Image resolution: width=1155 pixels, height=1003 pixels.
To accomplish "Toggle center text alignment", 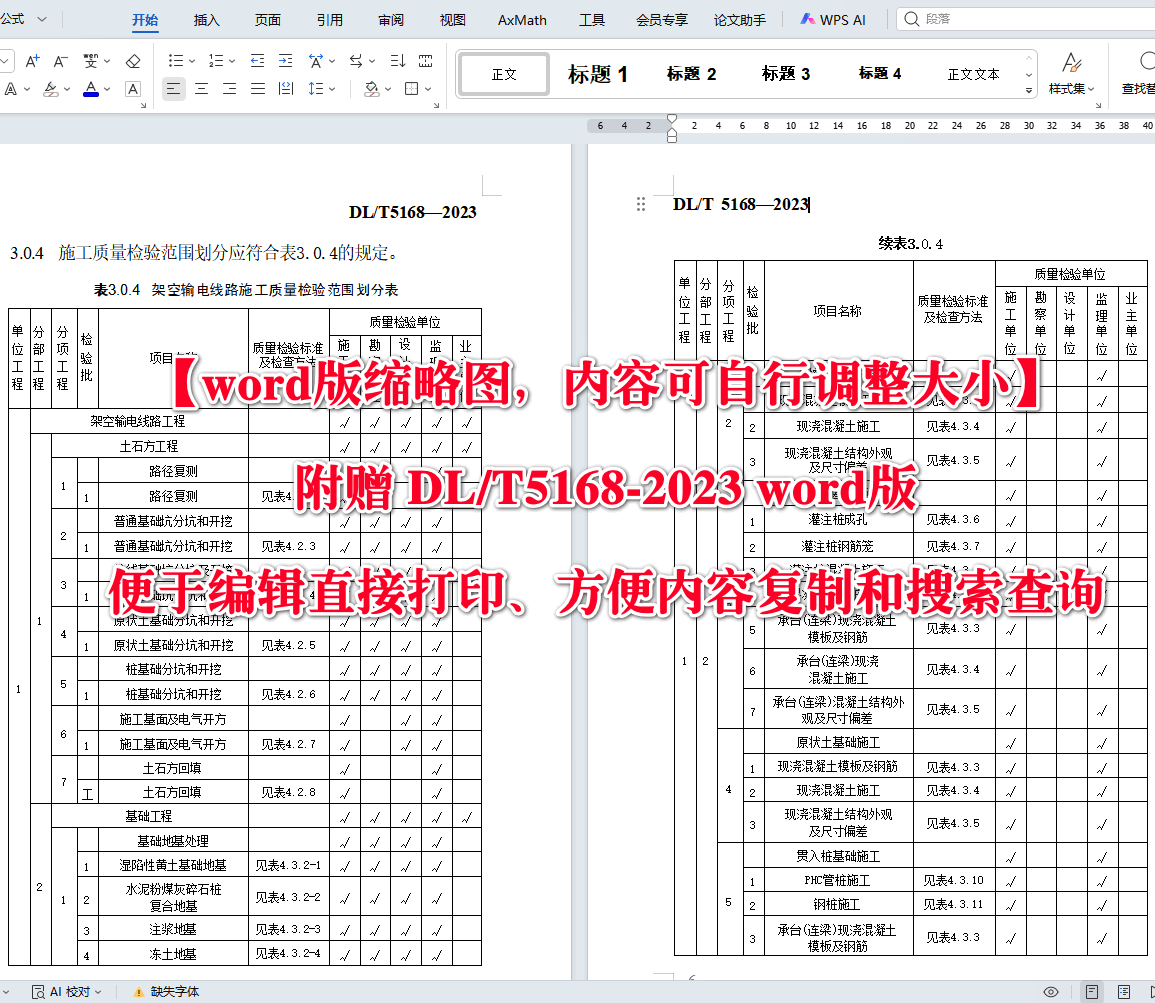I will (201, 89).
